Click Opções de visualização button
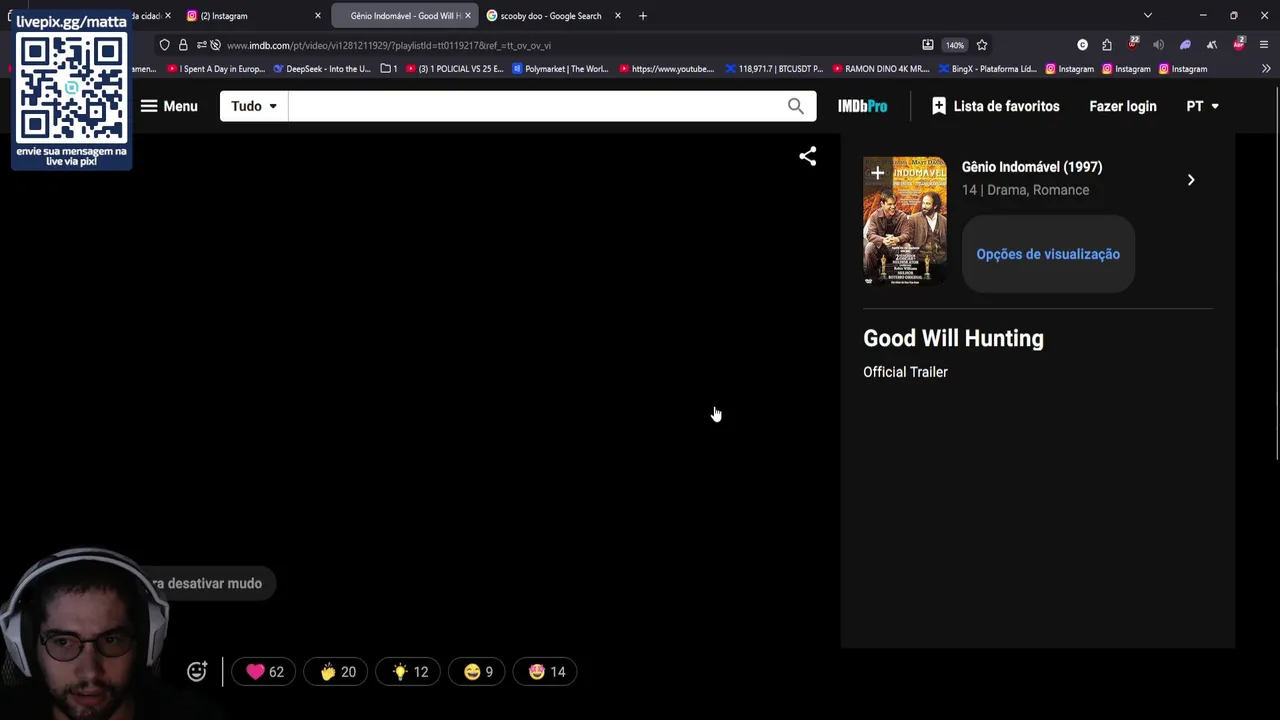Screen dimensions: 1280x720 pos(1048,254)
